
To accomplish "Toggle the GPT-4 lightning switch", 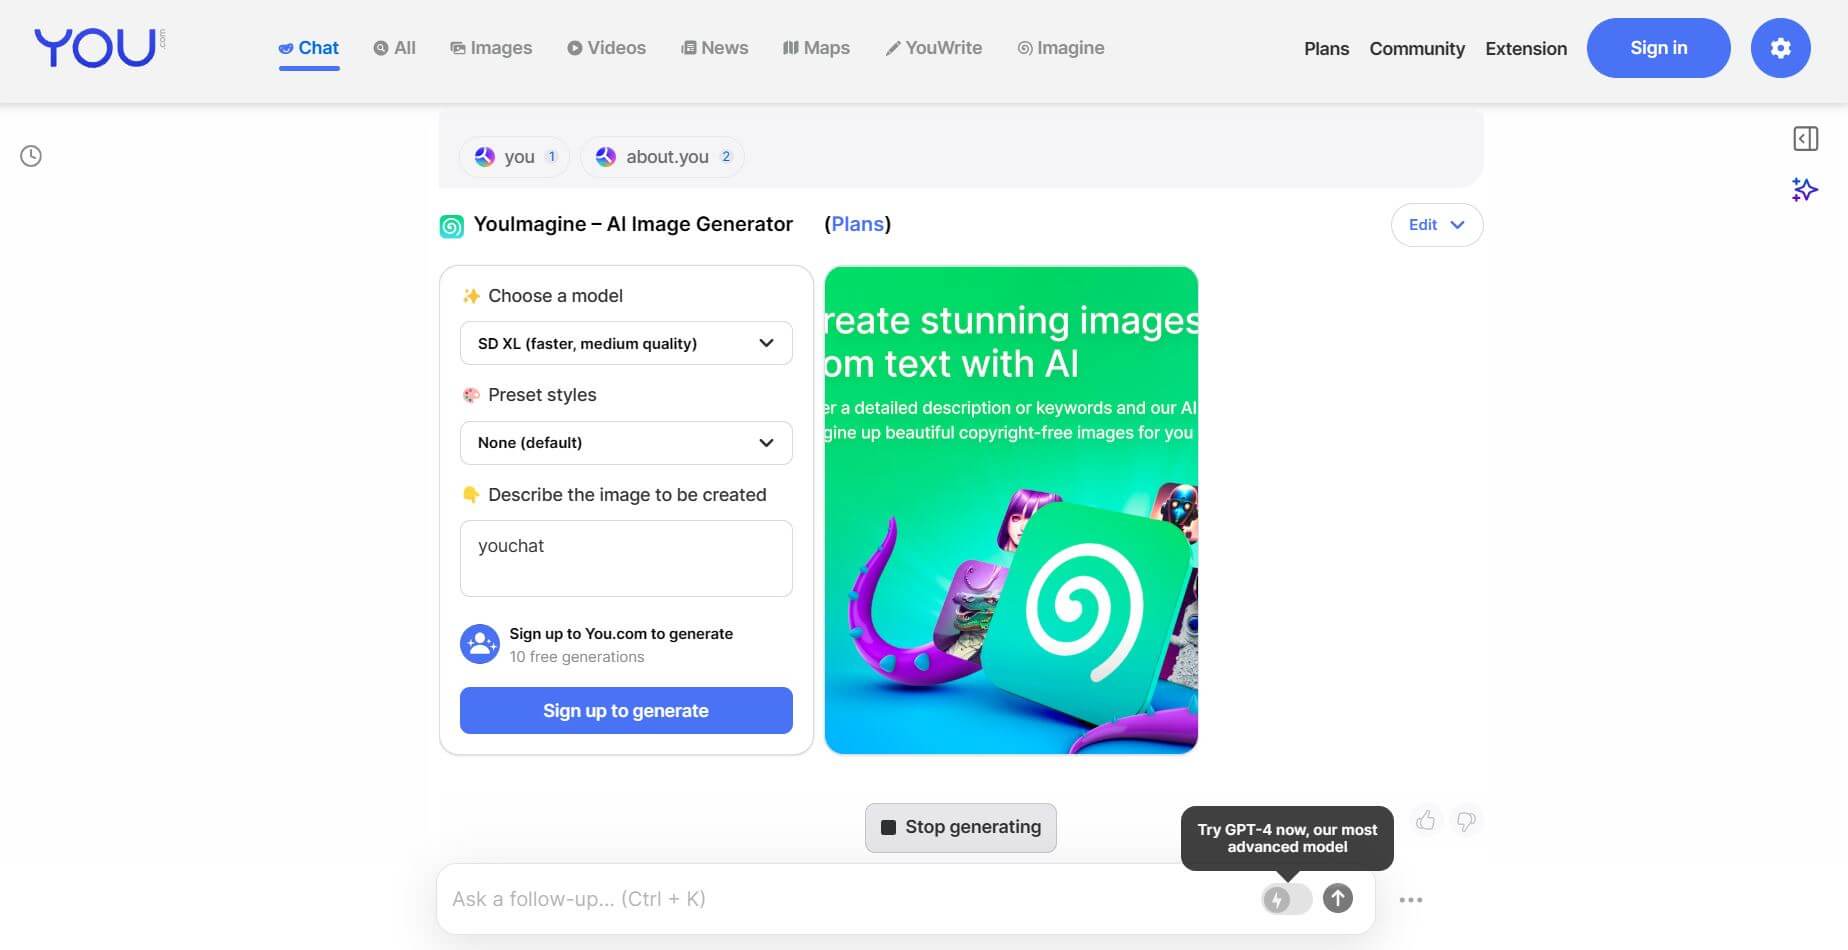I will click(1286, 899).
